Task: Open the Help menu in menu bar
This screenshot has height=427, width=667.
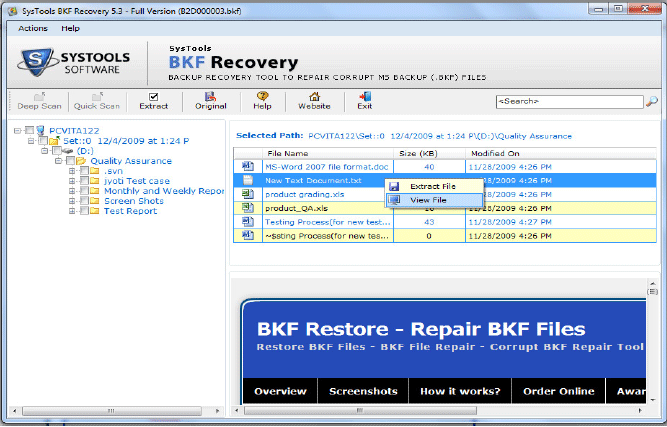Action: [70, 28]
